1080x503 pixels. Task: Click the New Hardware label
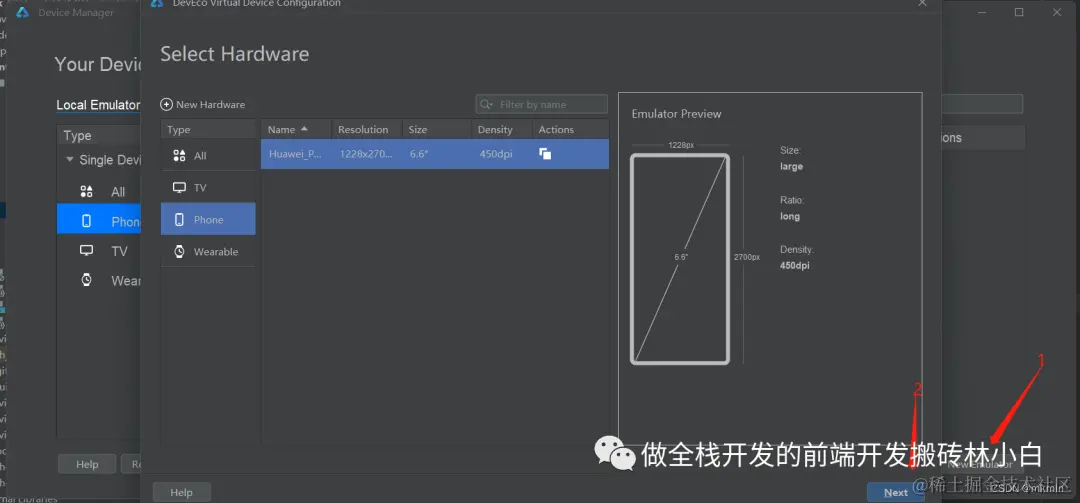pos(211,105)
